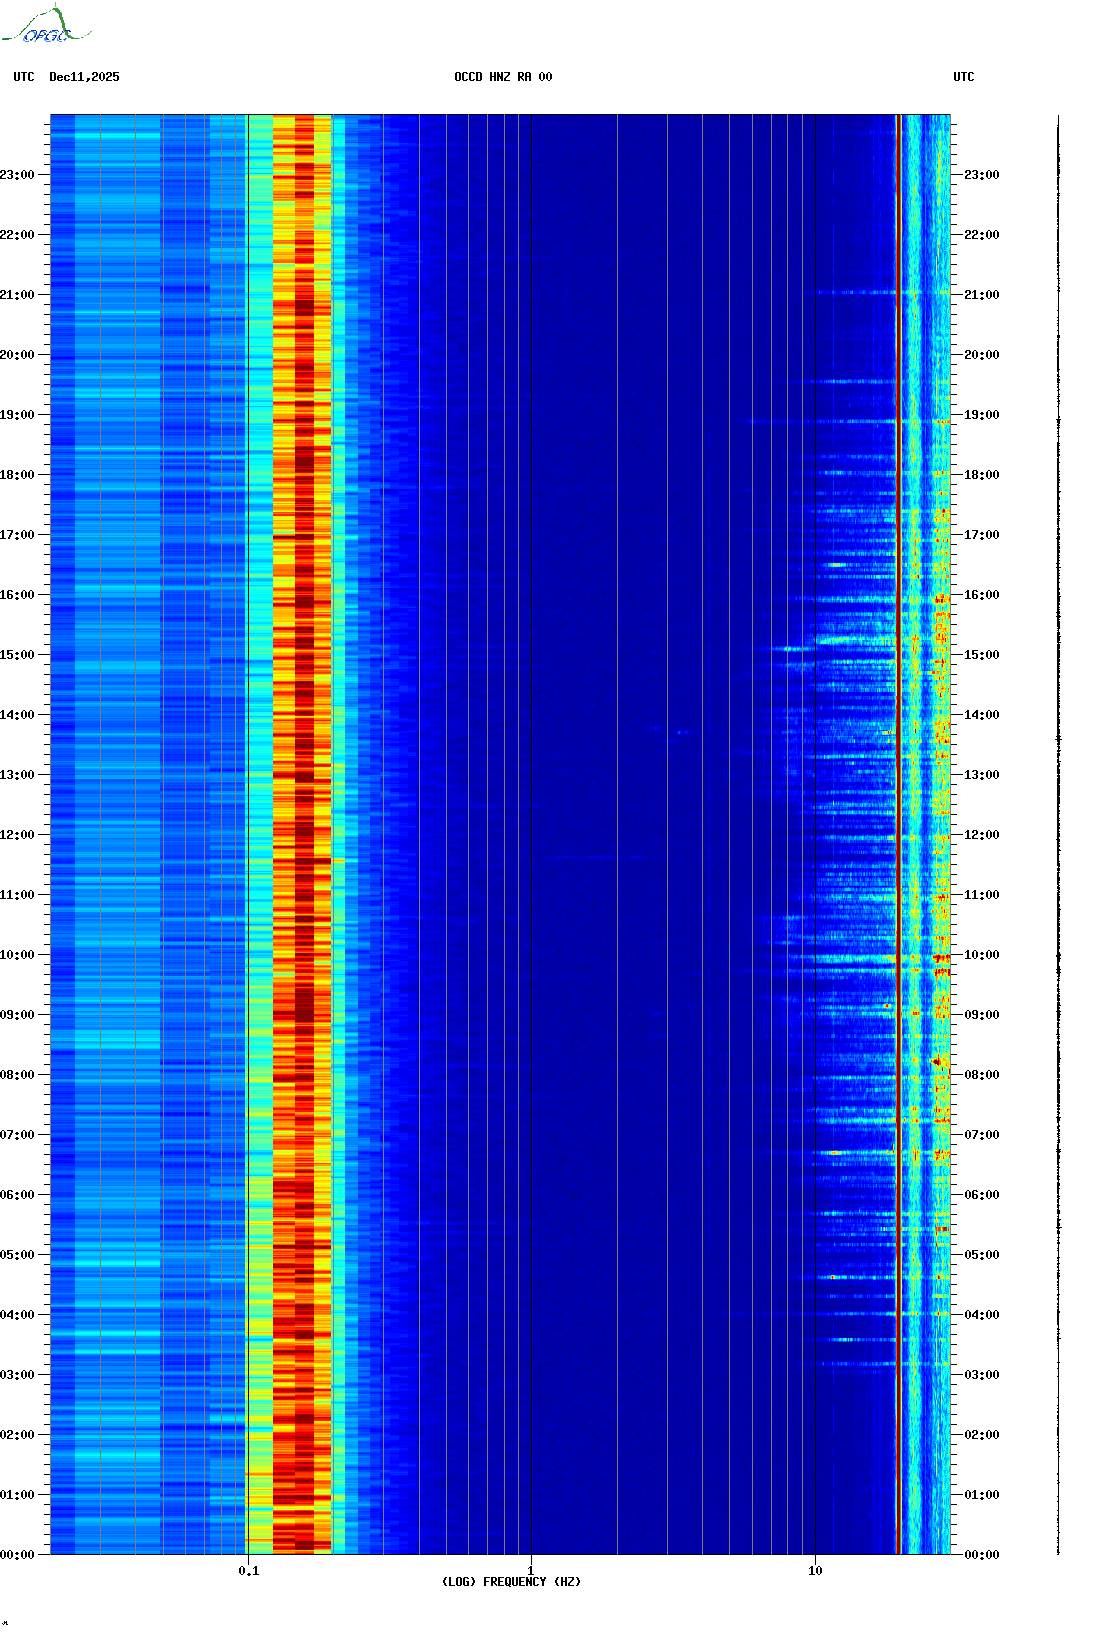Image resolution: width=1102 pixels, height=1634 pixels.
Task: Click the 03:00 time label on left axis
Action: click(x=17, y=1375)
